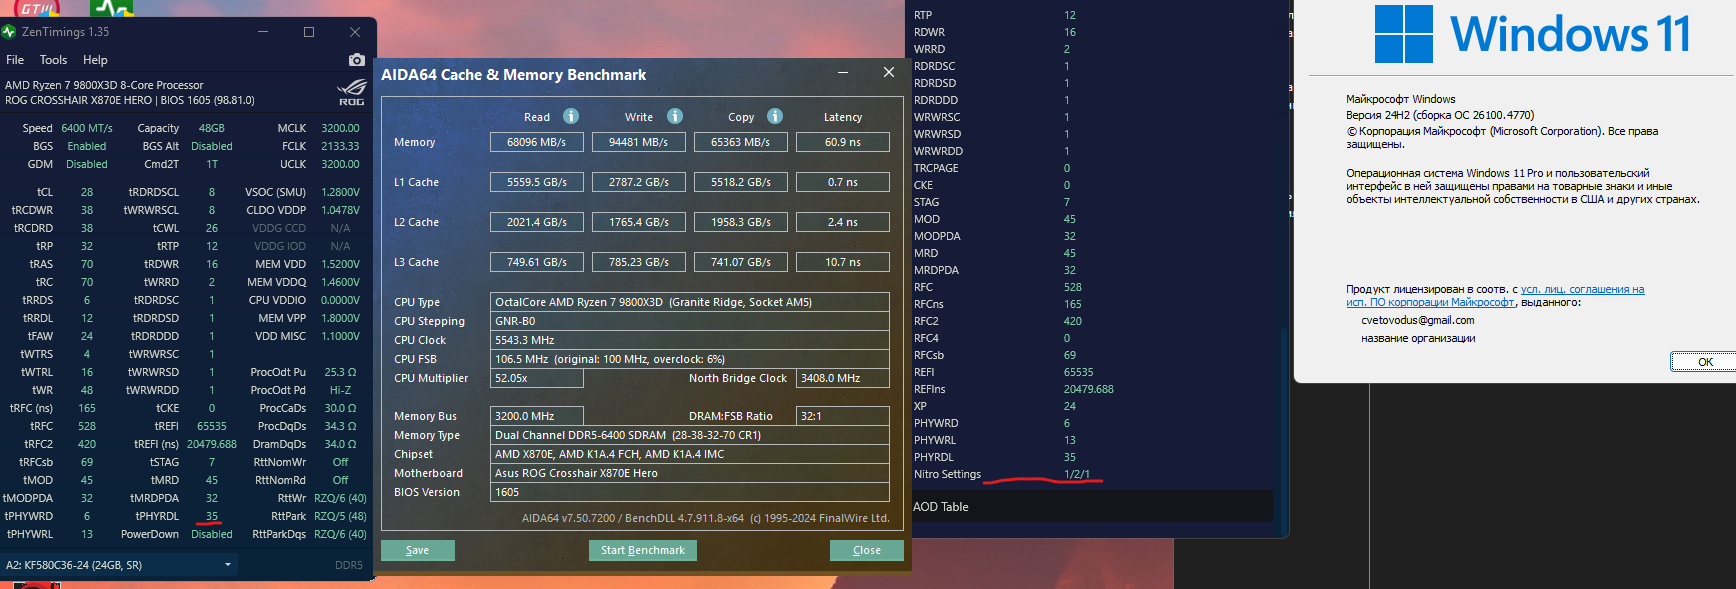Click the VSOC (SMU) value 1.2800V
Viewport: 1736px width, 589px height.
pos(340,192)
